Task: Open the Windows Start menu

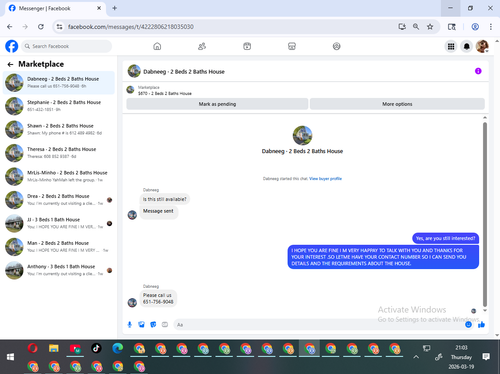Action: pyautogui.click(x=10, y=357)
